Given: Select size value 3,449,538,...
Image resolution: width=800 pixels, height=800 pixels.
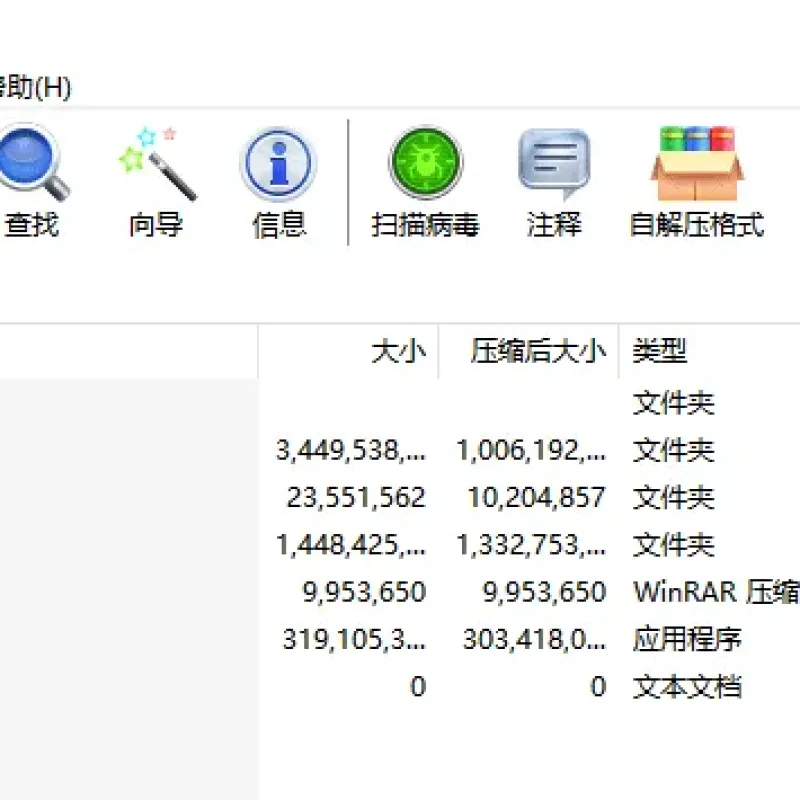Looking at the screenshot, I should coord(350,451).
